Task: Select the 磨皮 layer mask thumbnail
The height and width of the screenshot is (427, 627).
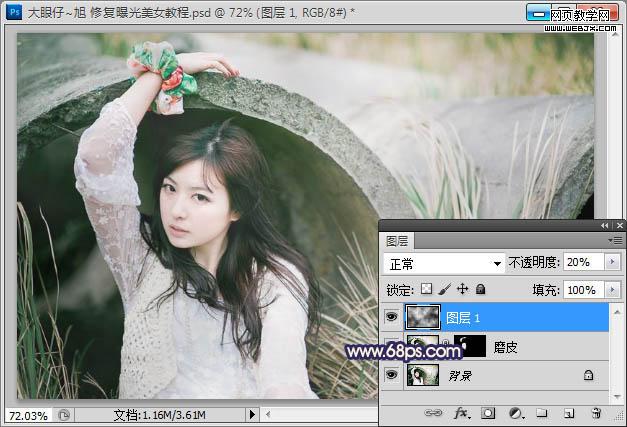Action: pos(470,346)
